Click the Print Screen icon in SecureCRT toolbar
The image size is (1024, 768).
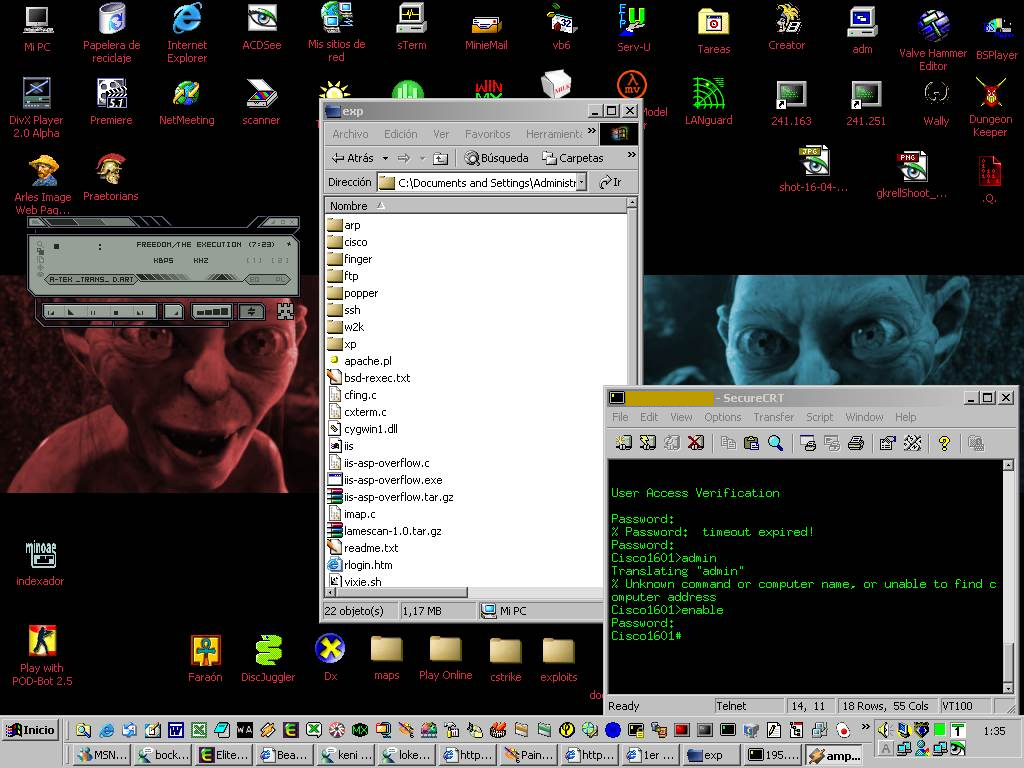click(x=808, y=443)
